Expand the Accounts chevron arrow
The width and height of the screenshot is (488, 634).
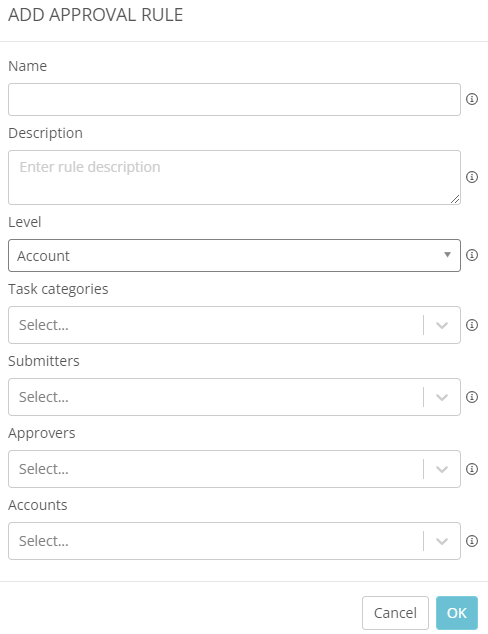click(x=442, y=541)
